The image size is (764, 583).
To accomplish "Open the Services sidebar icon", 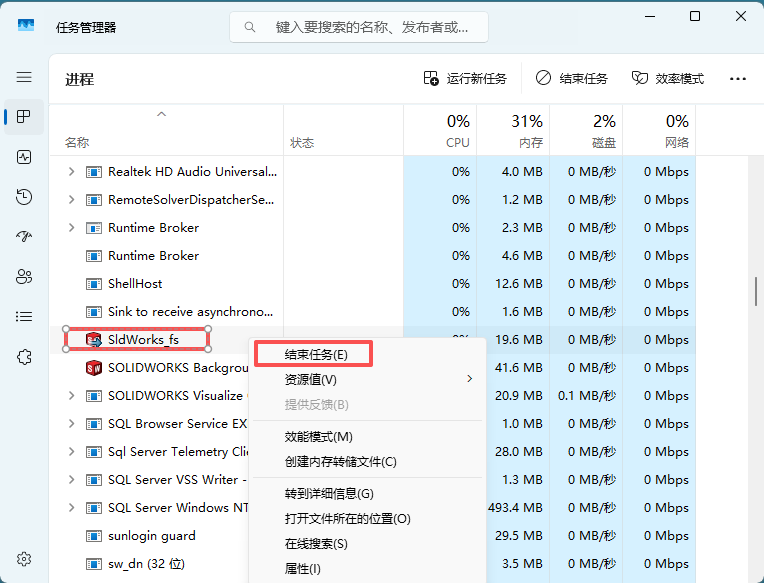I will [x=24, y=357].
